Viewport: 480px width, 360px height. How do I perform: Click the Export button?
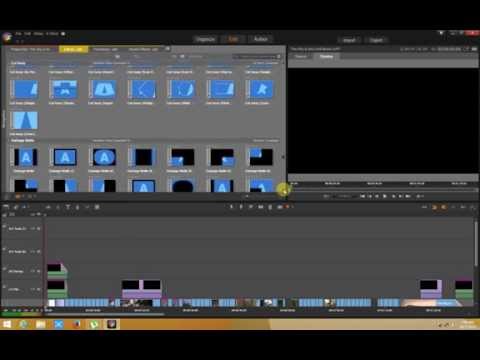coord(376,40)
